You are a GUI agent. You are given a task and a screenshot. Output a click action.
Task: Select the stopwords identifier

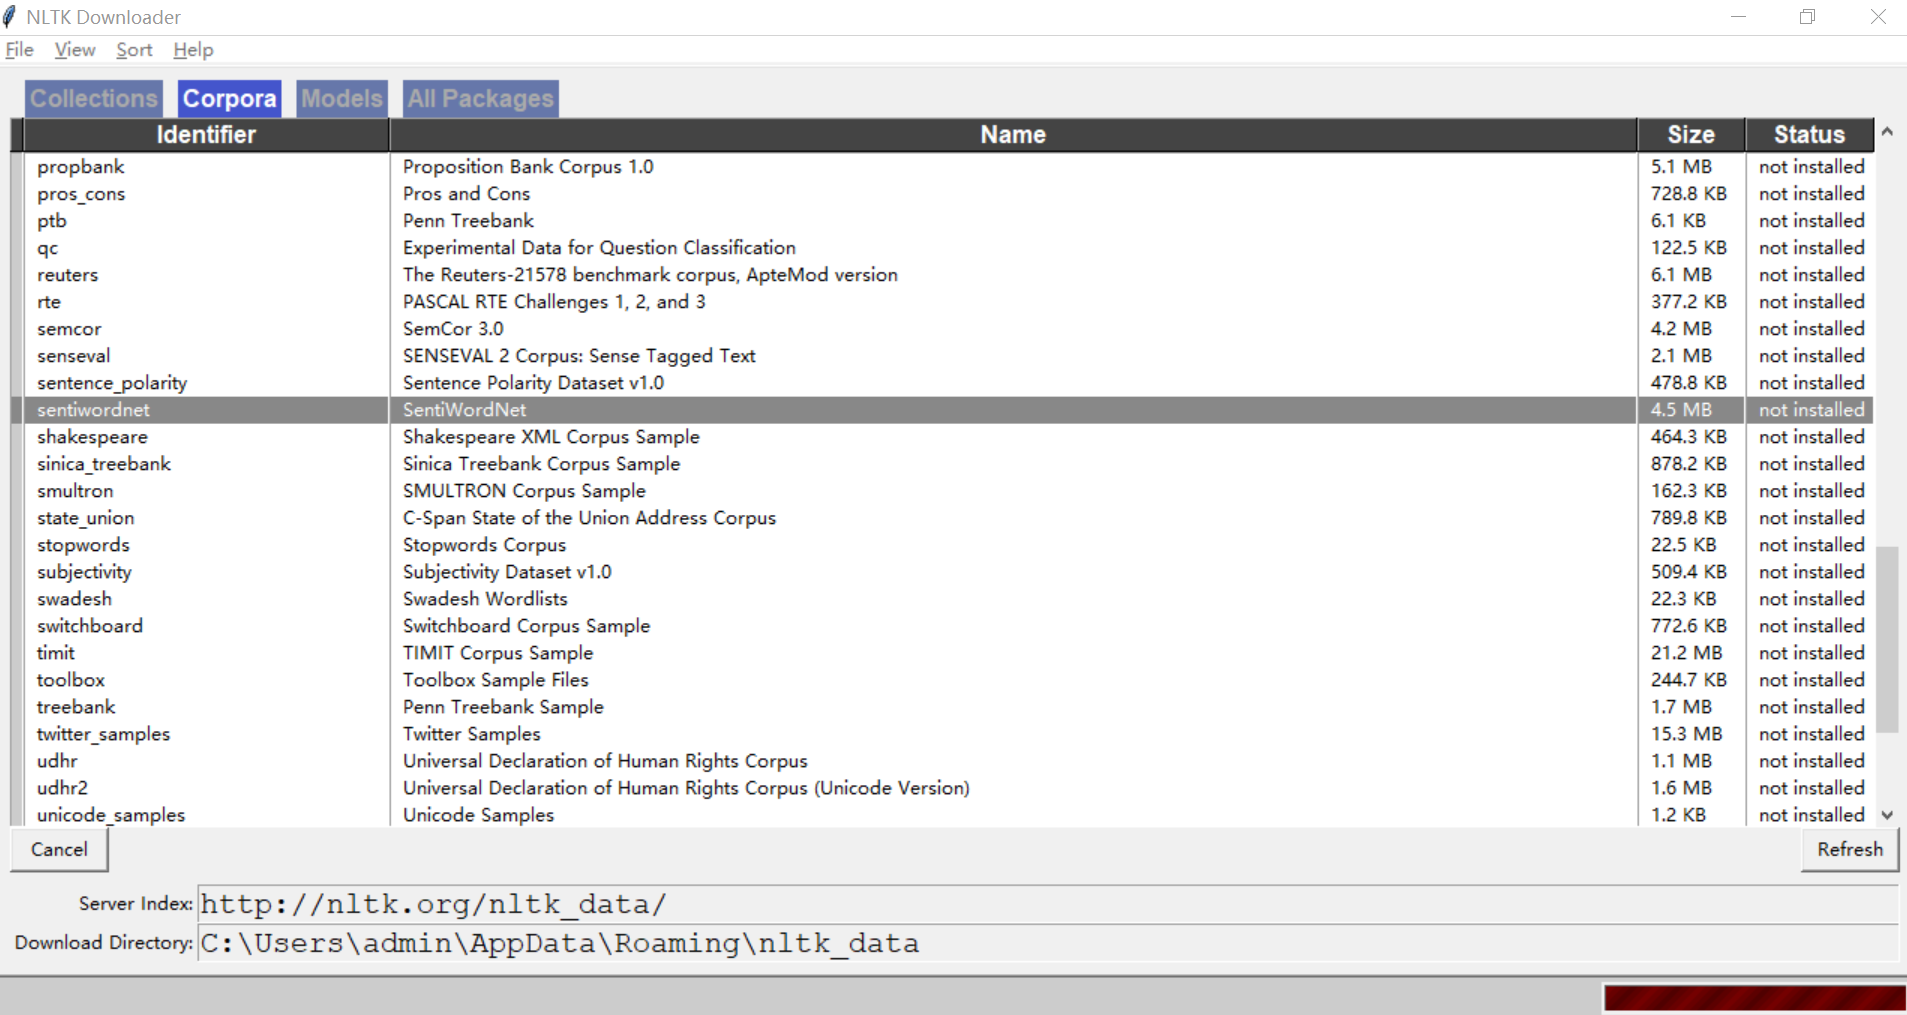pyautogui.click(x=83, y=545)
